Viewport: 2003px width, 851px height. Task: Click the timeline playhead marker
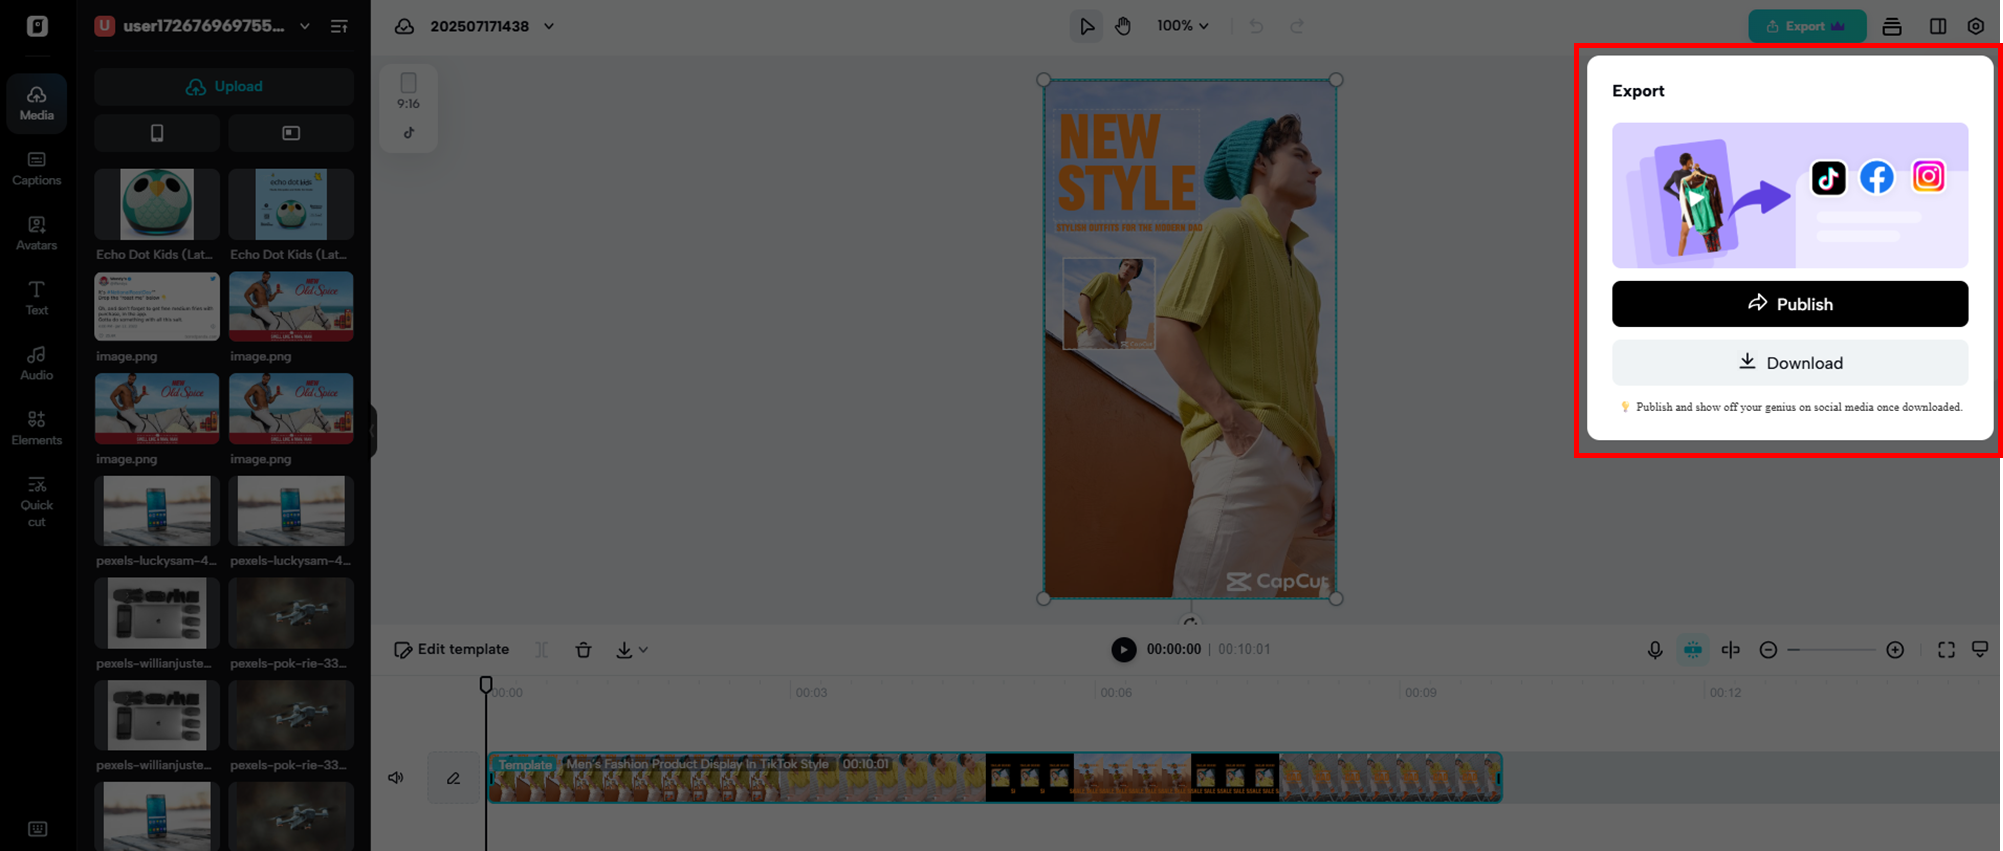(486, 685)
